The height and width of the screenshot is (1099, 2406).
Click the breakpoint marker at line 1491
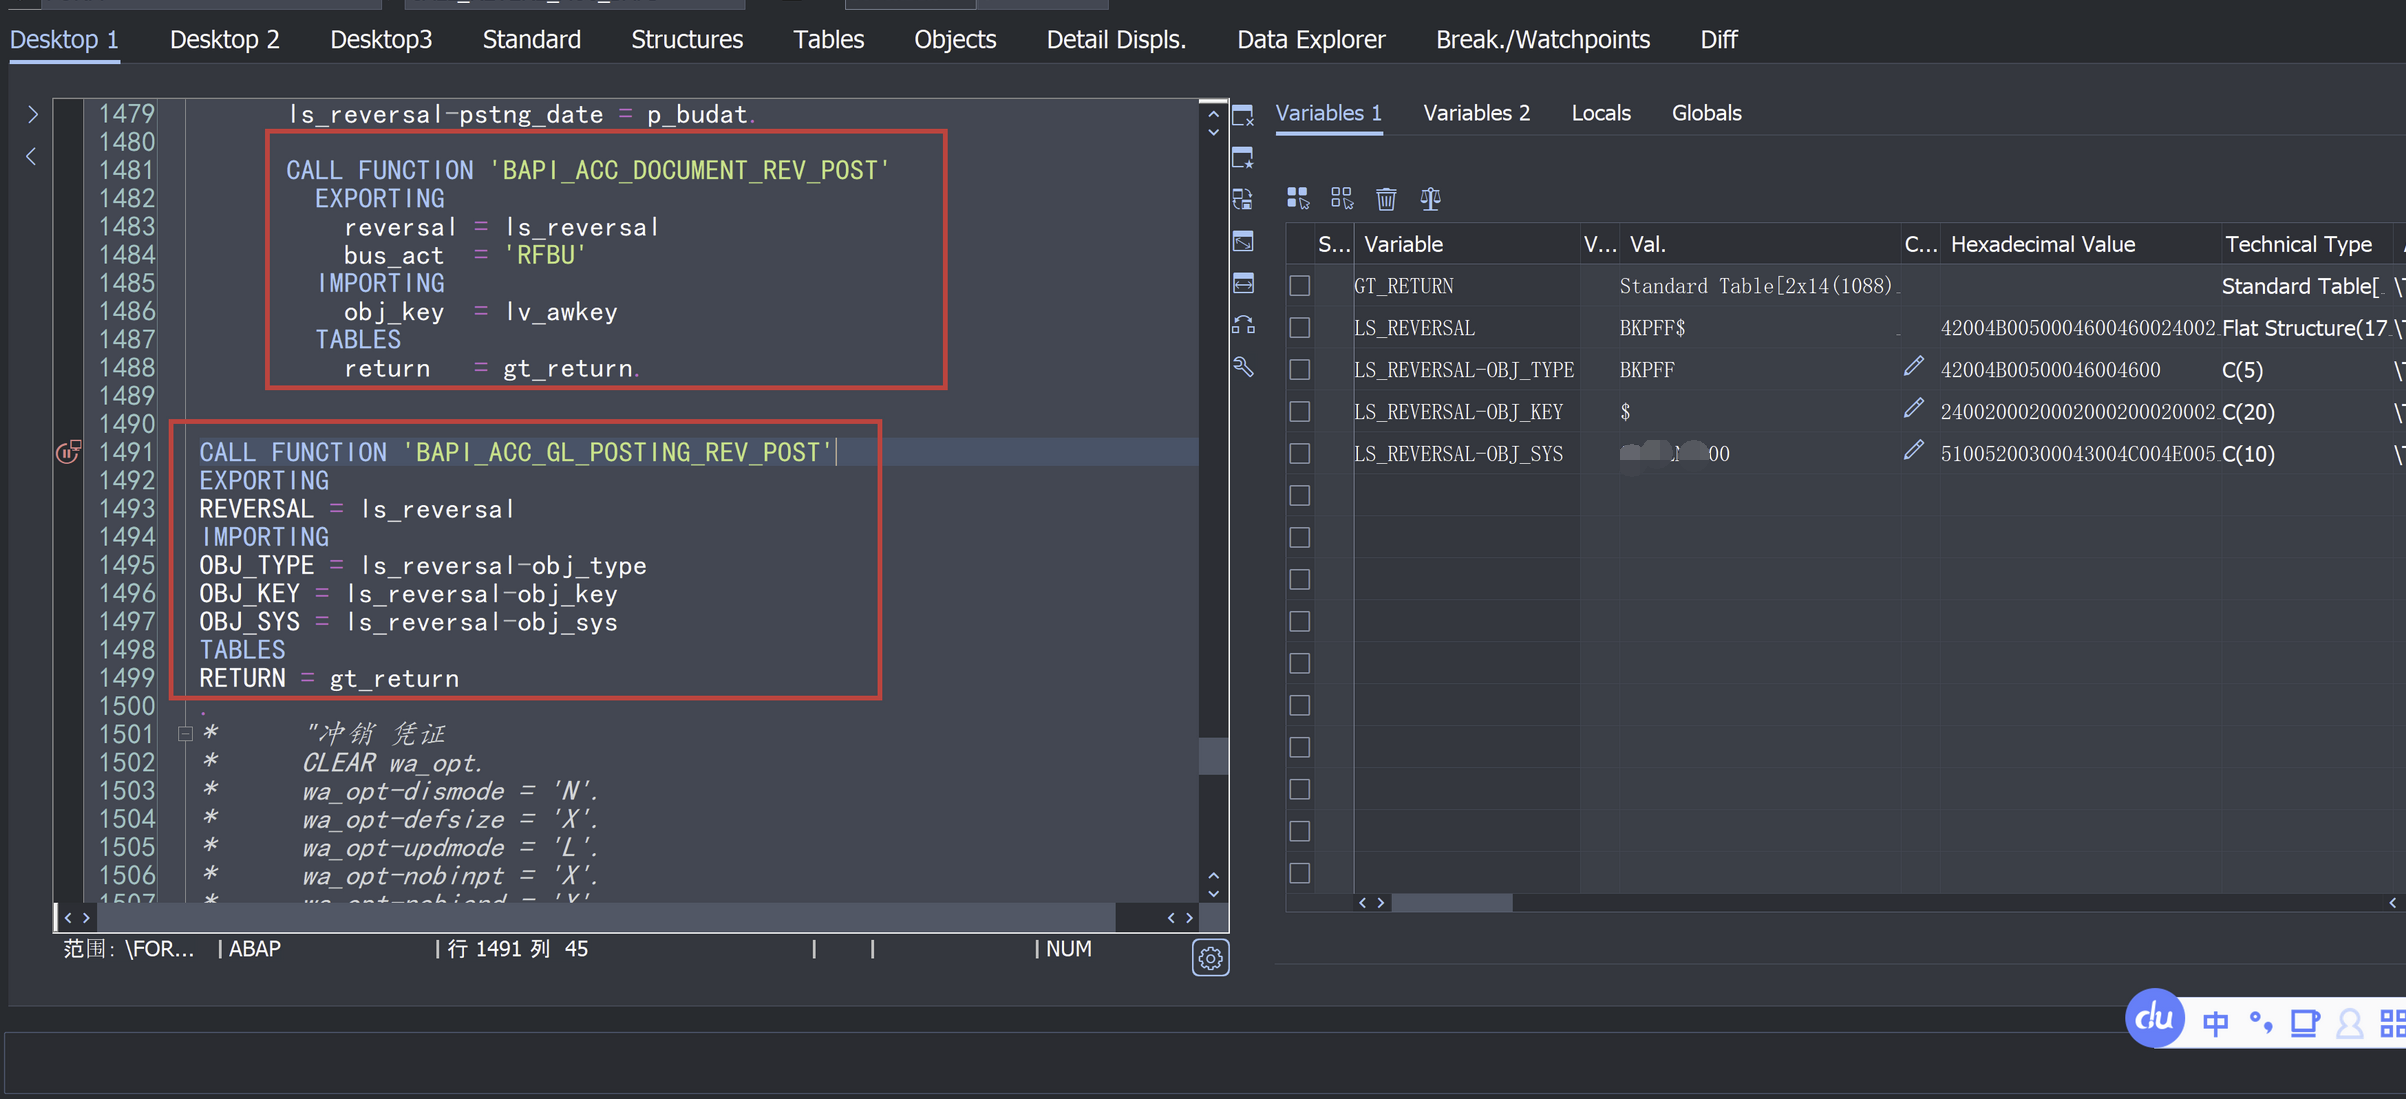click(68, 452)
